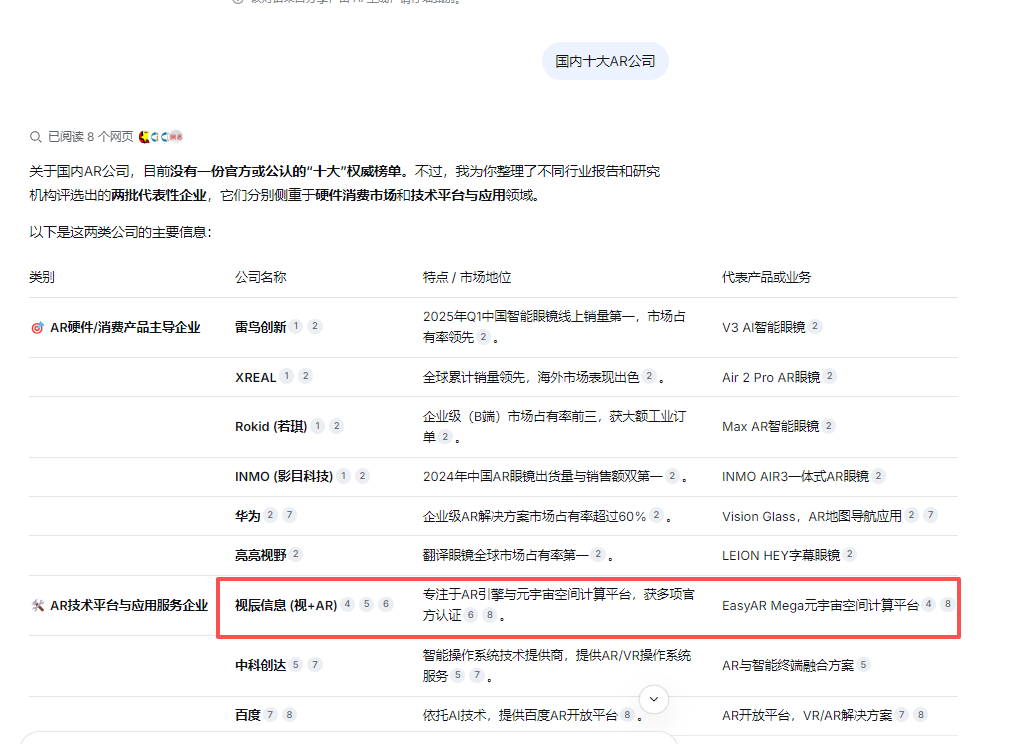This screenshot has width=1033, height=744.
Task: Click the "代表产品或业务" column header
Action: 766,277
